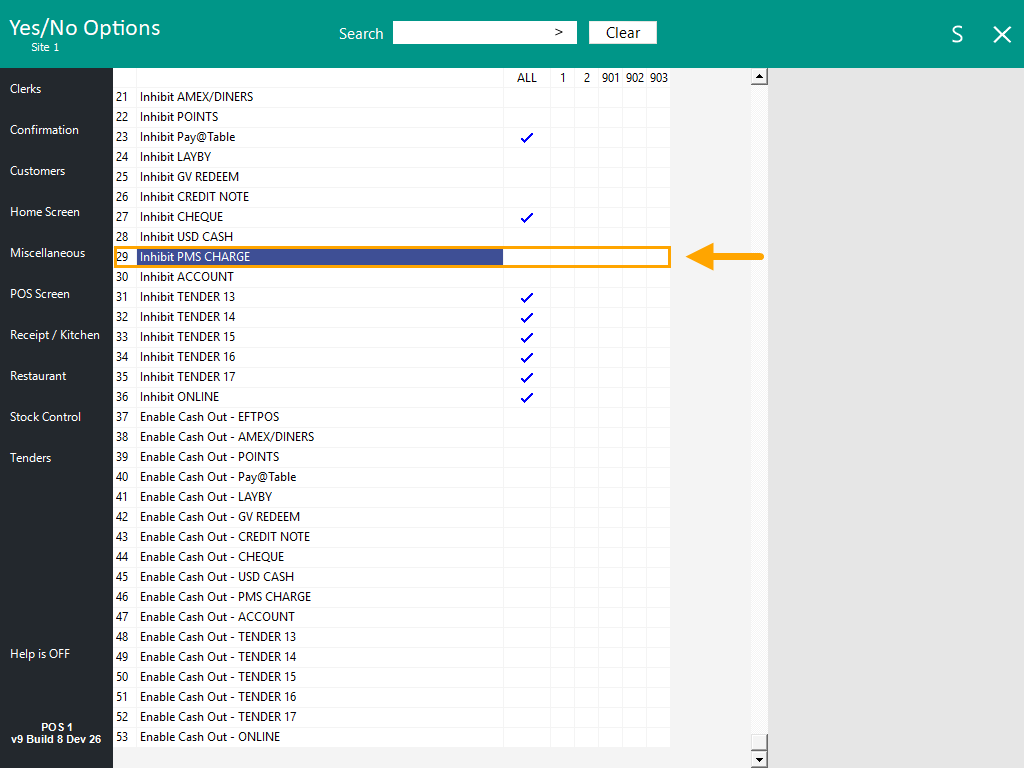Select row Enable Cash Out - TENDER 13

(x=392, y=637)
